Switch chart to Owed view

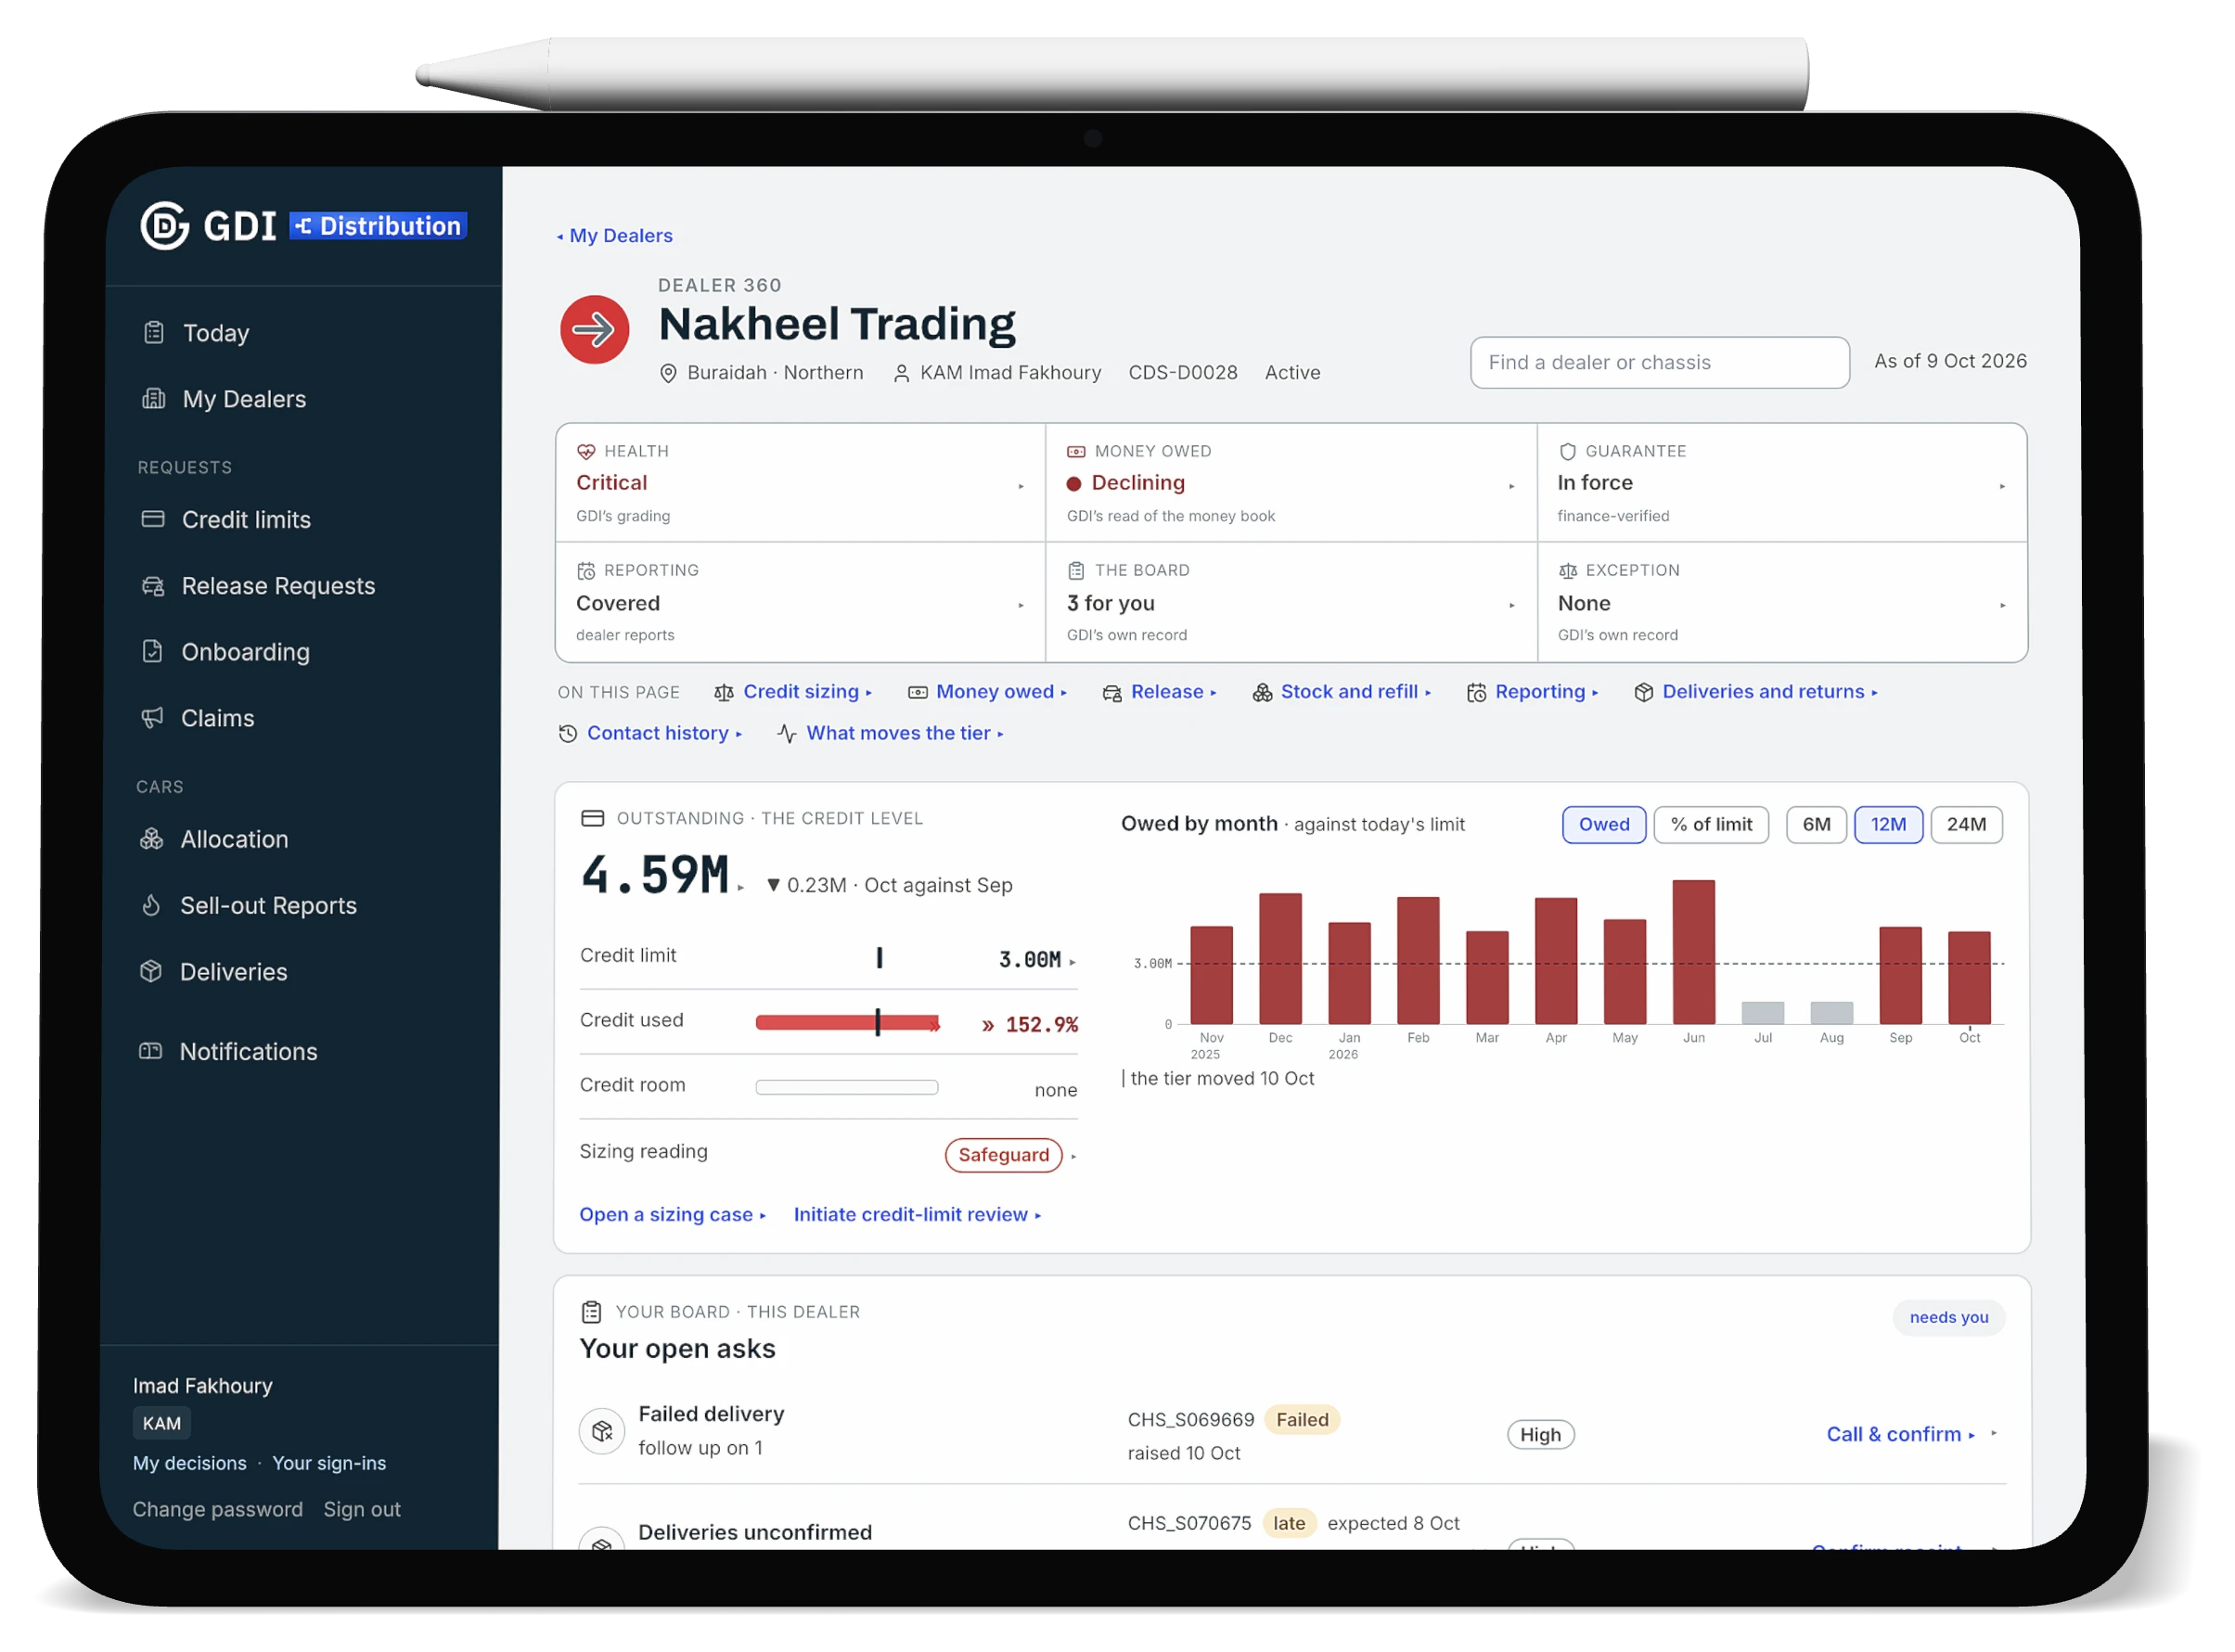pos(1604,825)
